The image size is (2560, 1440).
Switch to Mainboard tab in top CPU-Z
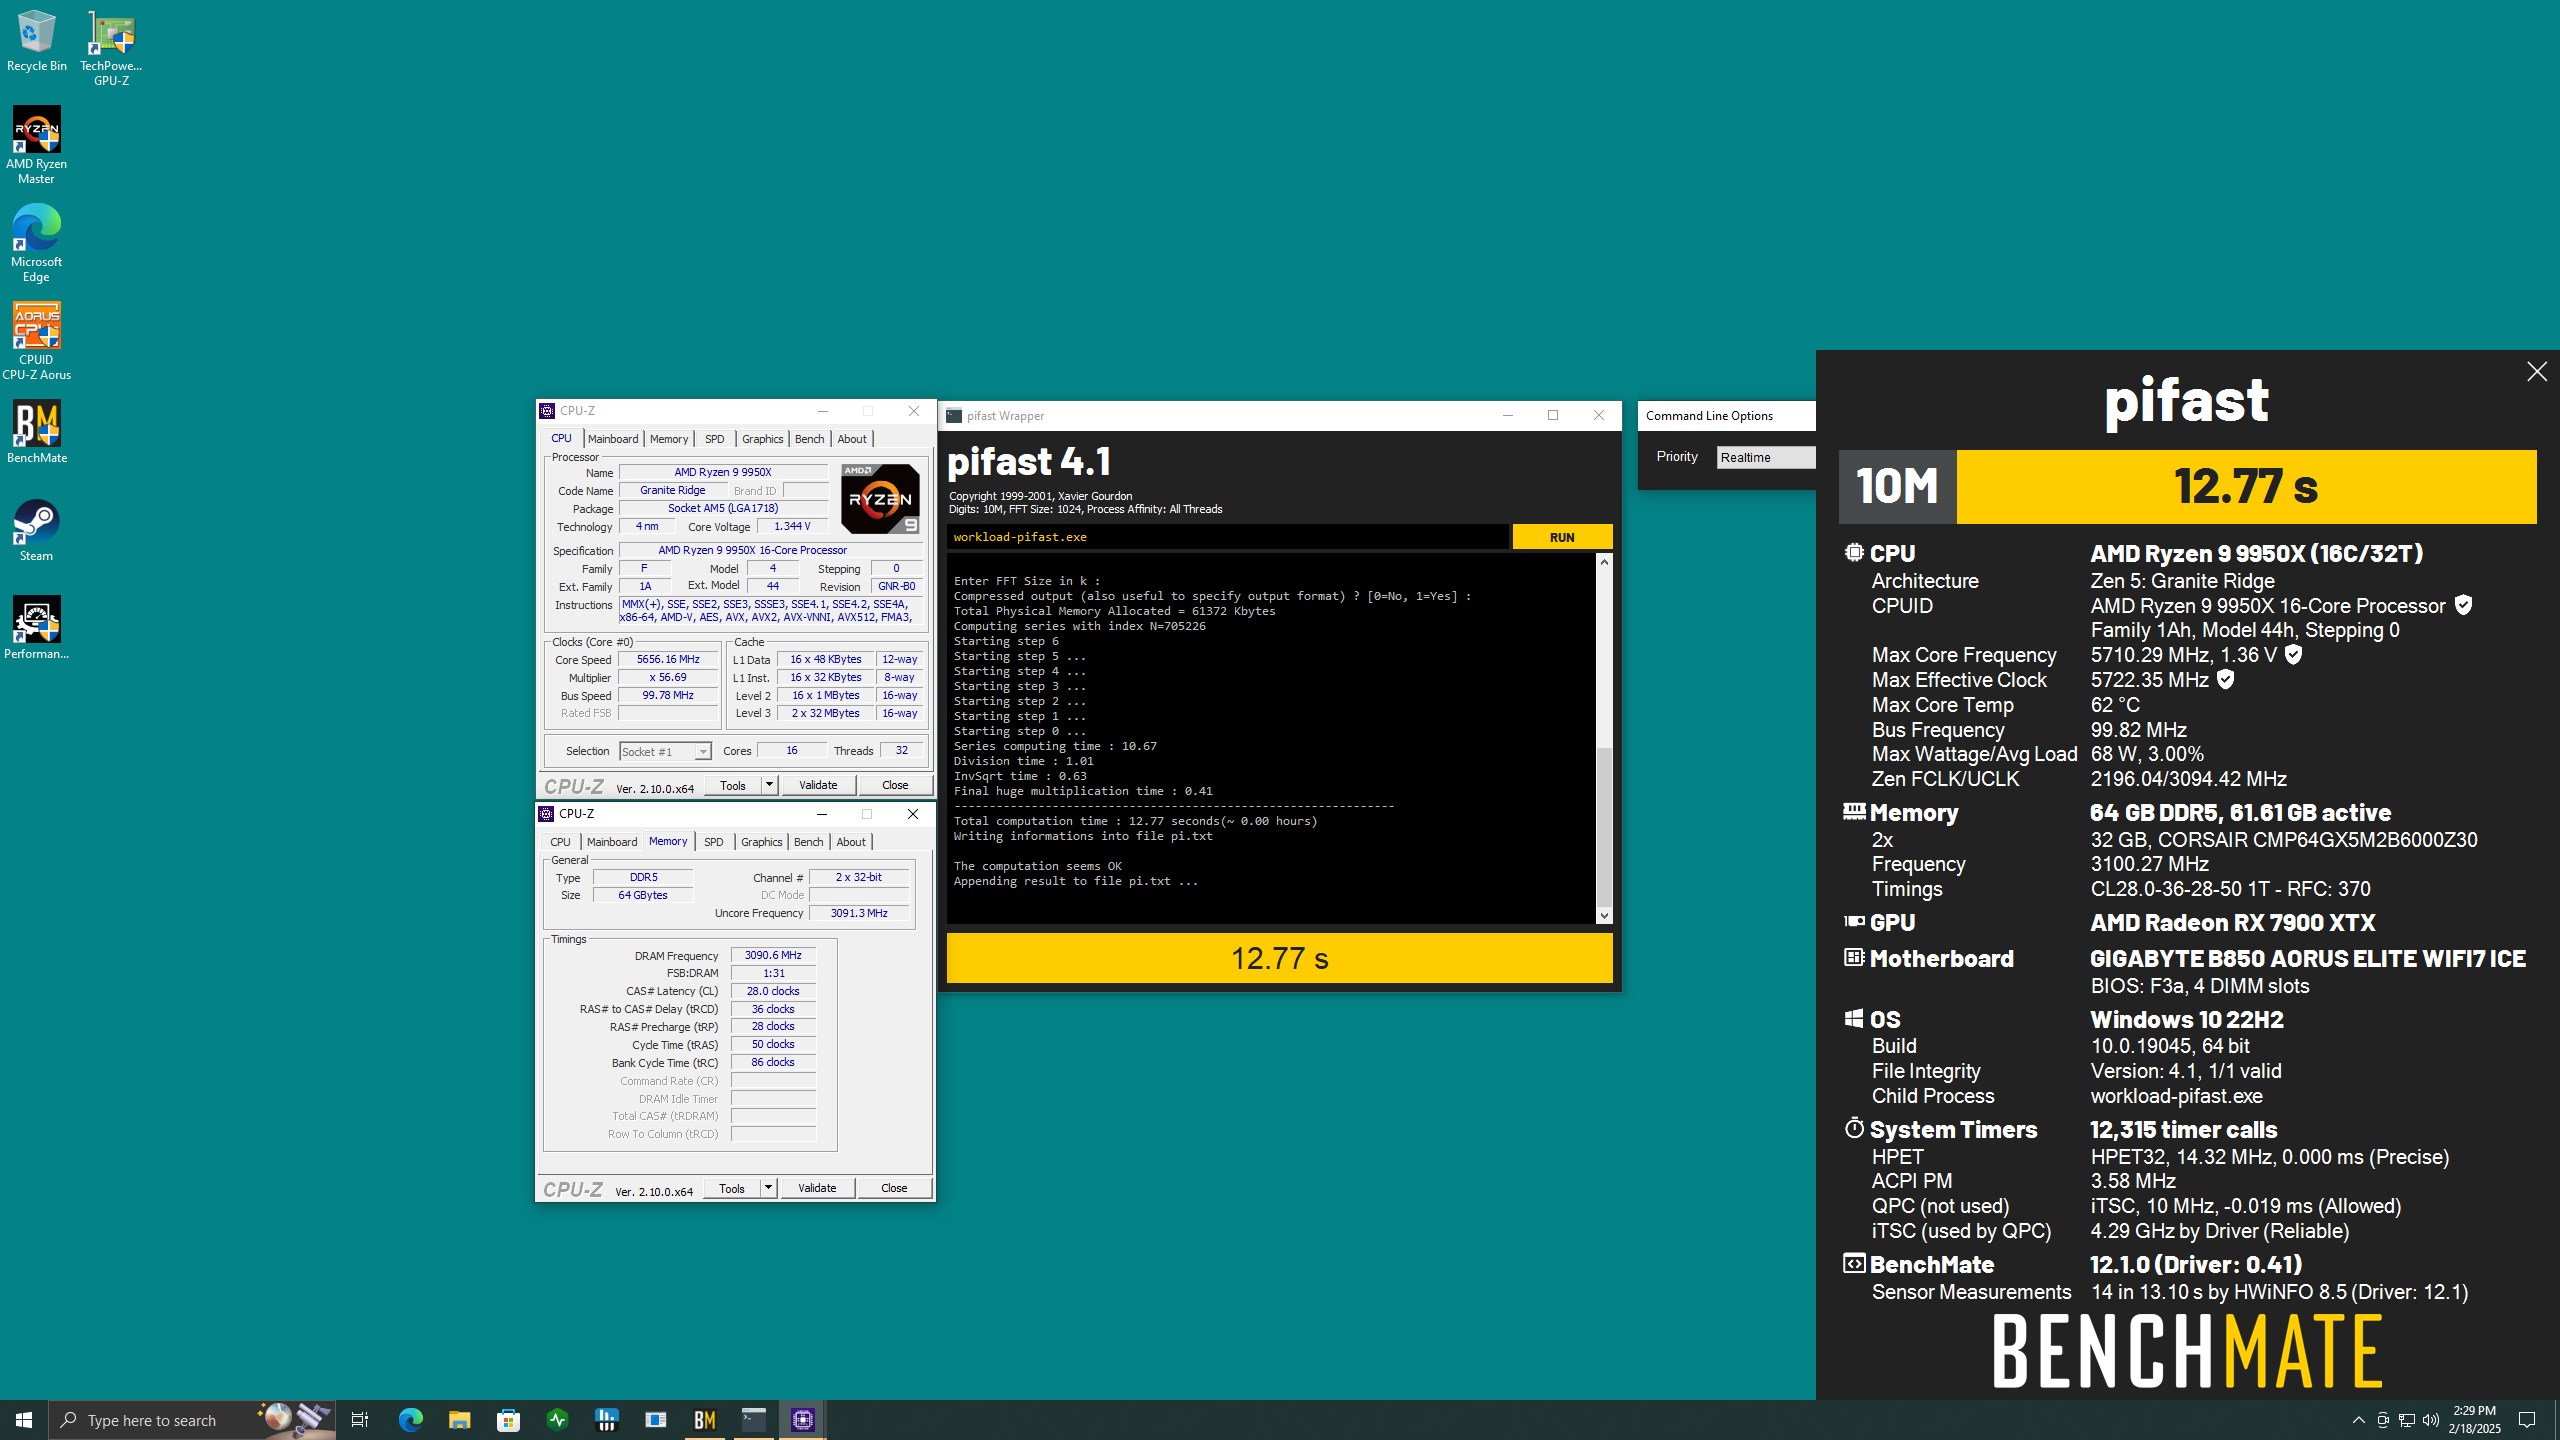tap(612, 439)
